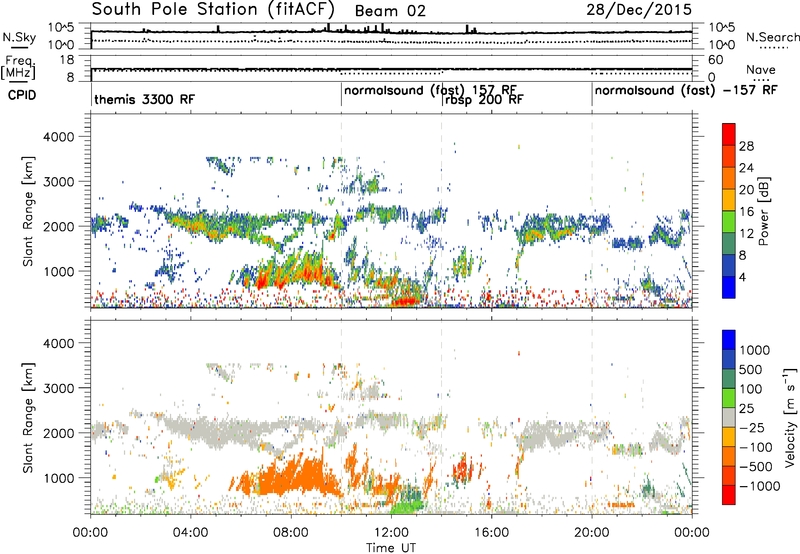This screenshot has width=800, height=554.
Task: Click the 'Velocity [m s⁻¹]' colorbar label
Action: point(790,417)
